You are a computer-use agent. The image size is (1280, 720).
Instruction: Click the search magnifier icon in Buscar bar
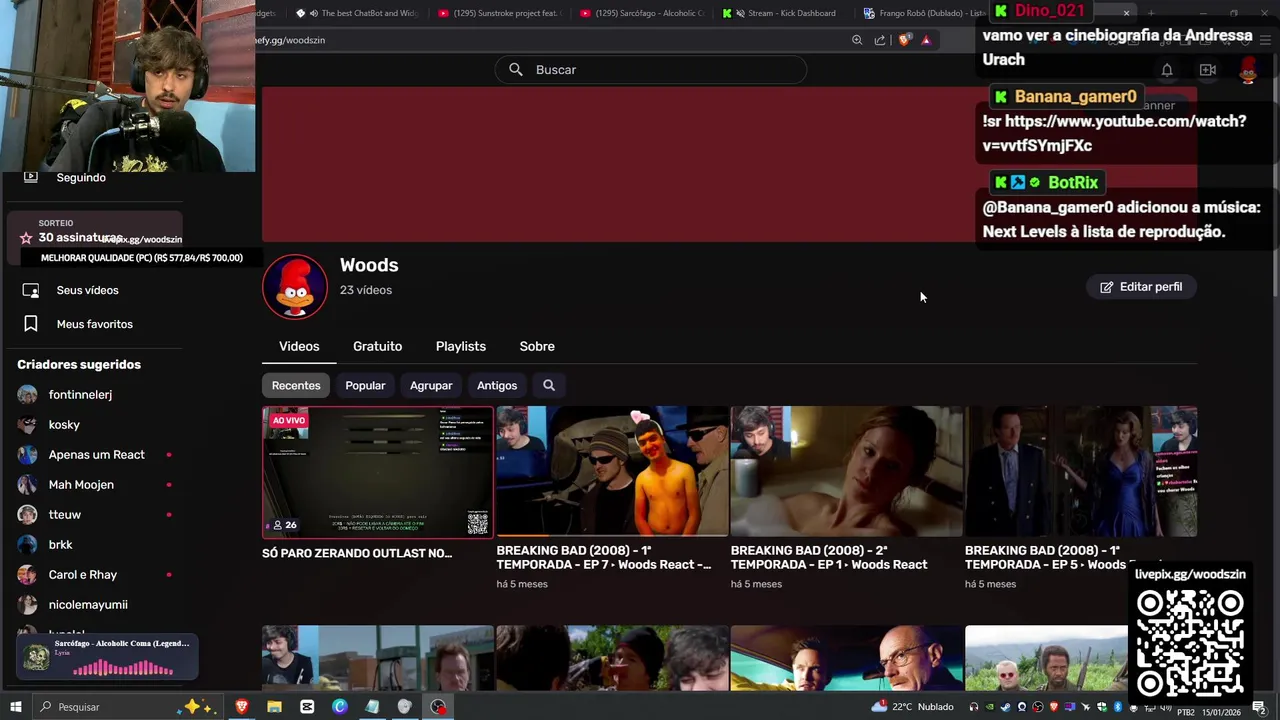click(516, 69)
